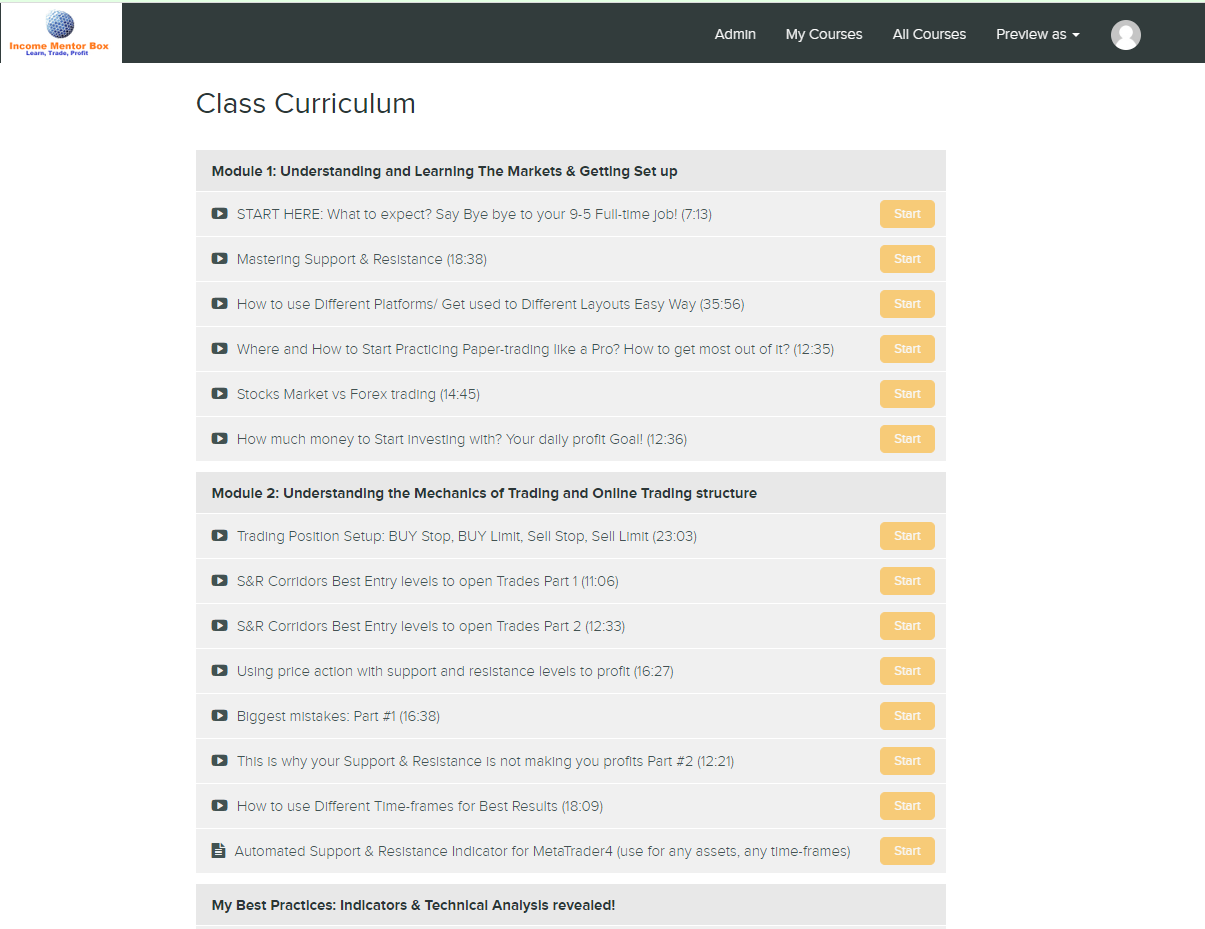The height and width of the screenshot is (929, 1205).
Task: Click video icon beside S&R Corridors Part 2
Action: pyautogui.click(x=220, y=626)
